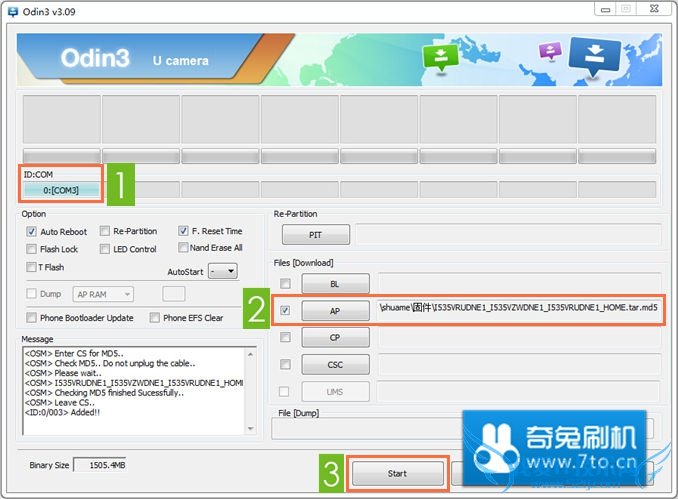Click the CSC file button

336,365
